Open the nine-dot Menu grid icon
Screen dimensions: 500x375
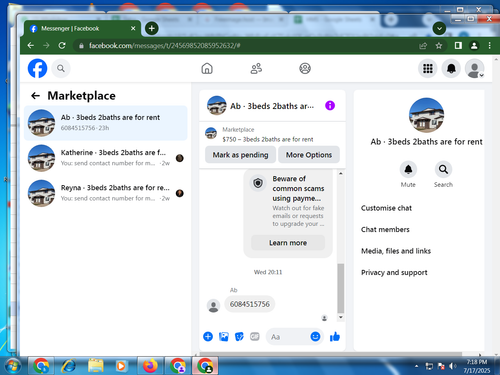[x=428, y=69]
